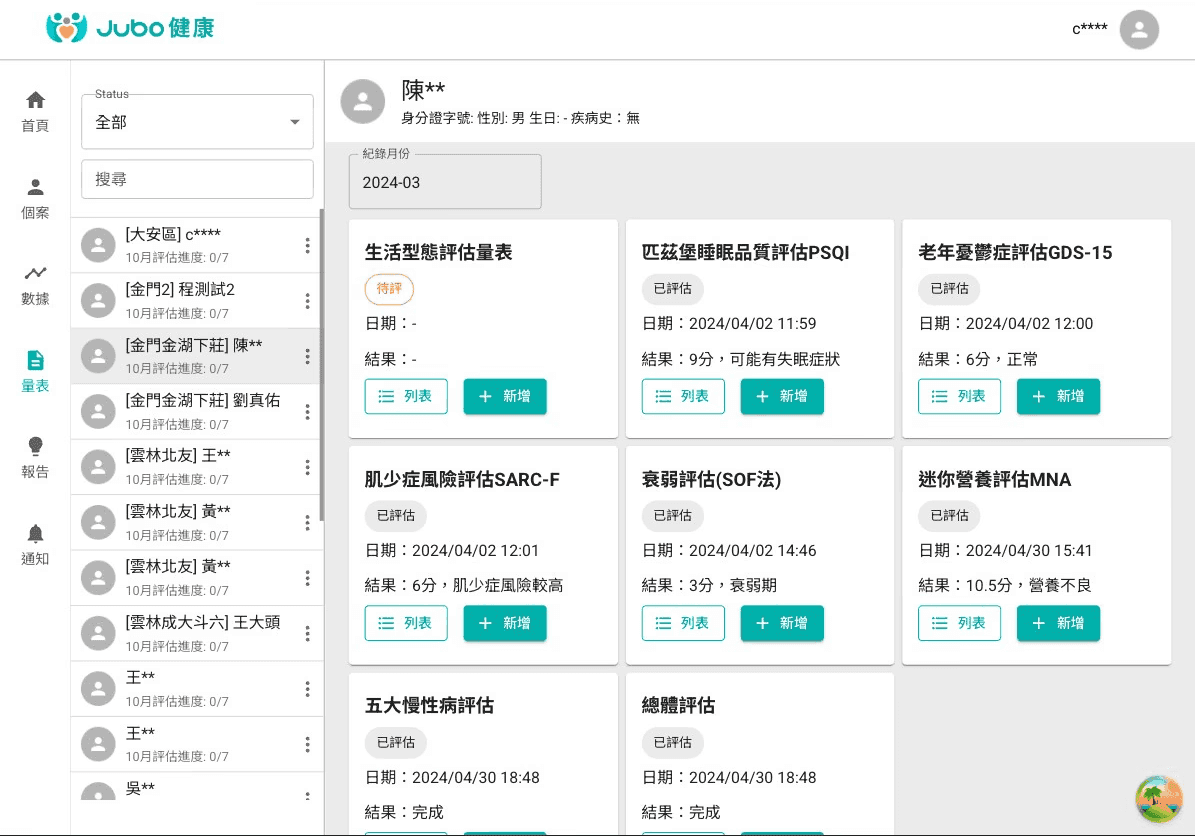This screenshot has width=1195, height=836.
Task: Click the case list scrollbar
Action: click(x=322, y=366)
